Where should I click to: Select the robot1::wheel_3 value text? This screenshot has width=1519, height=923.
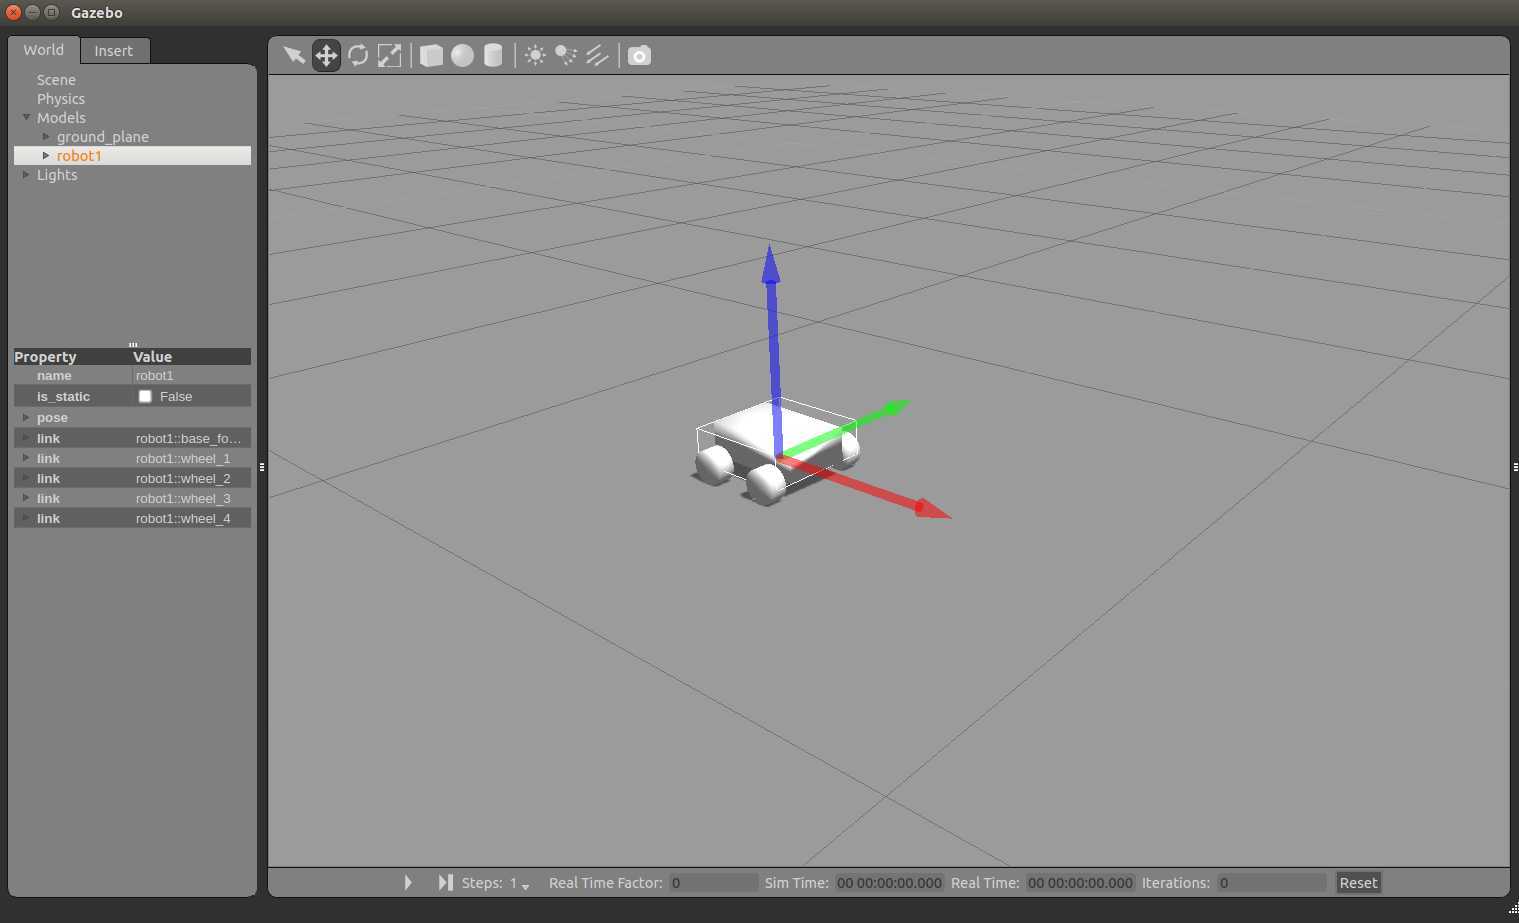[x=183, y=498]
